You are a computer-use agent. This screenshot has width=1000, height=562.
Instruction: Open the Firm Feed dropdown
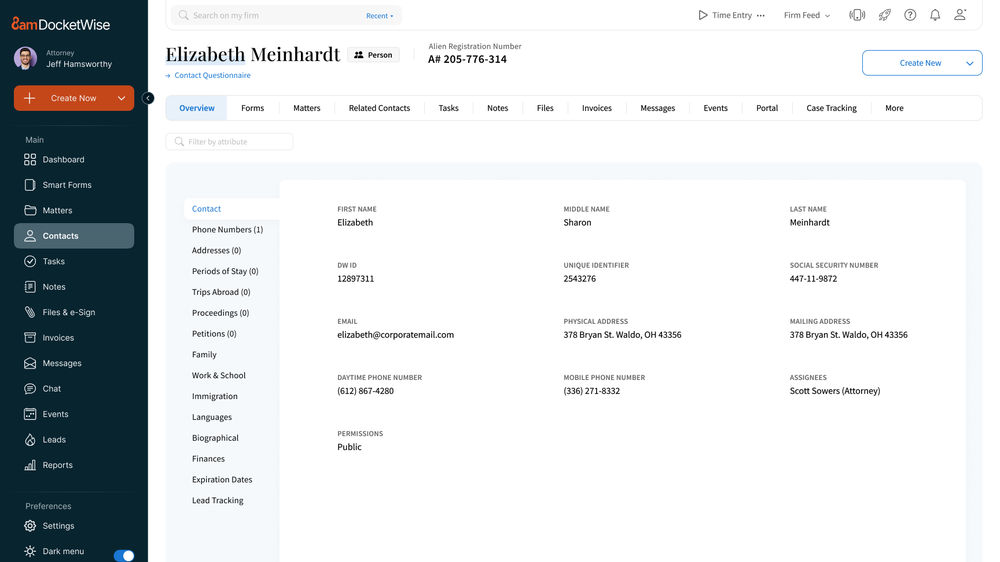(807, 15)
